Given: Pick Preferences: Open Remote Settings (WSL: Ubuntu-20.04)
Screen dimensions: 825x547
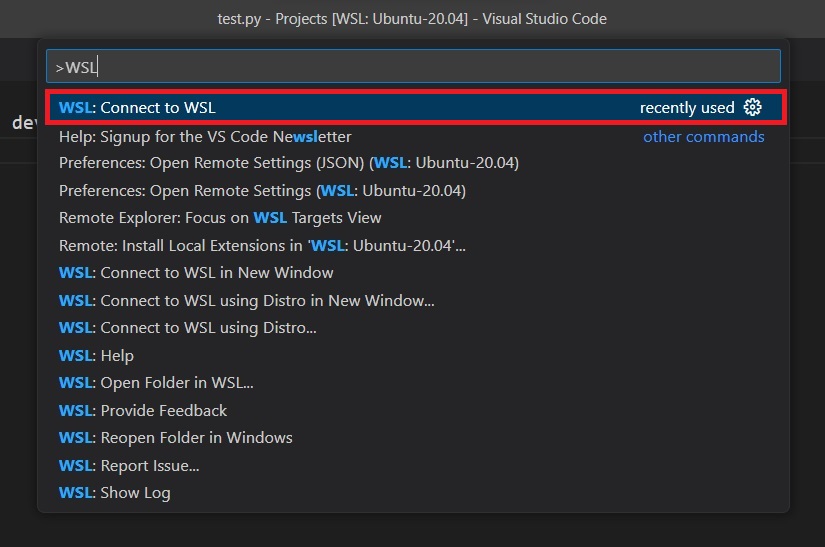Looking at the screenshot, I should pyautogui.click(x=413, y=190).
